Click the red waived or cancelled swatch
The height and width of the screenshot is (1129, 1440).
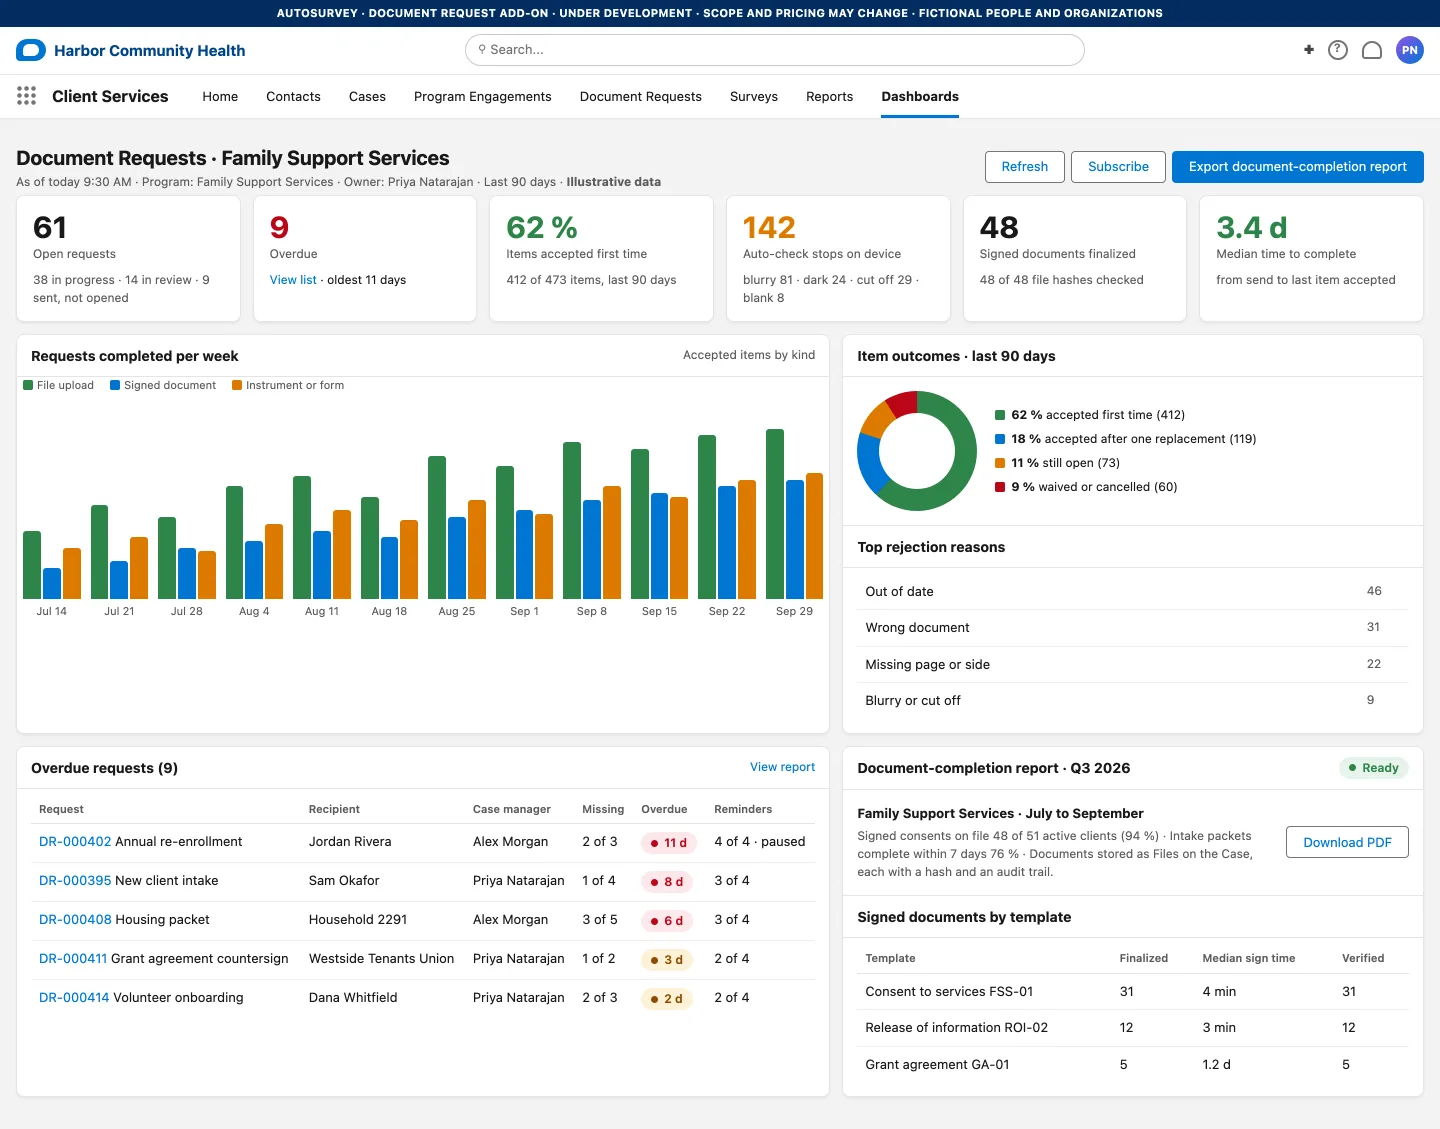tap(1000, 487)
